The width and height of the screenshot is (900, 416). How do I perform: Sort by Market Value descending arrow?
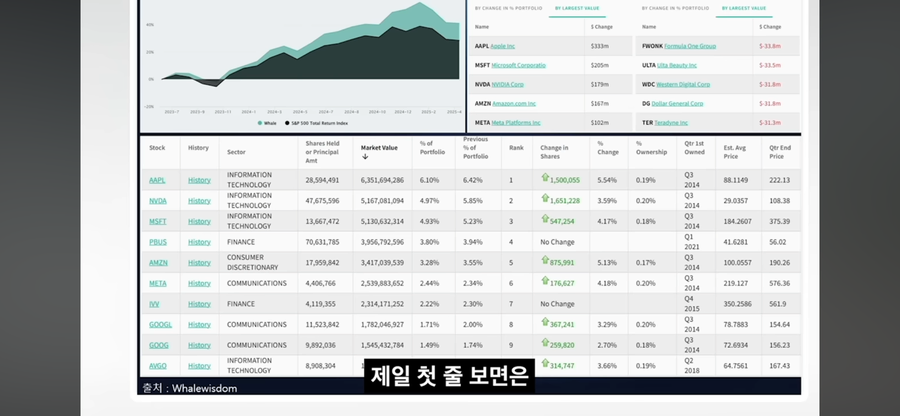click(364, 157)
